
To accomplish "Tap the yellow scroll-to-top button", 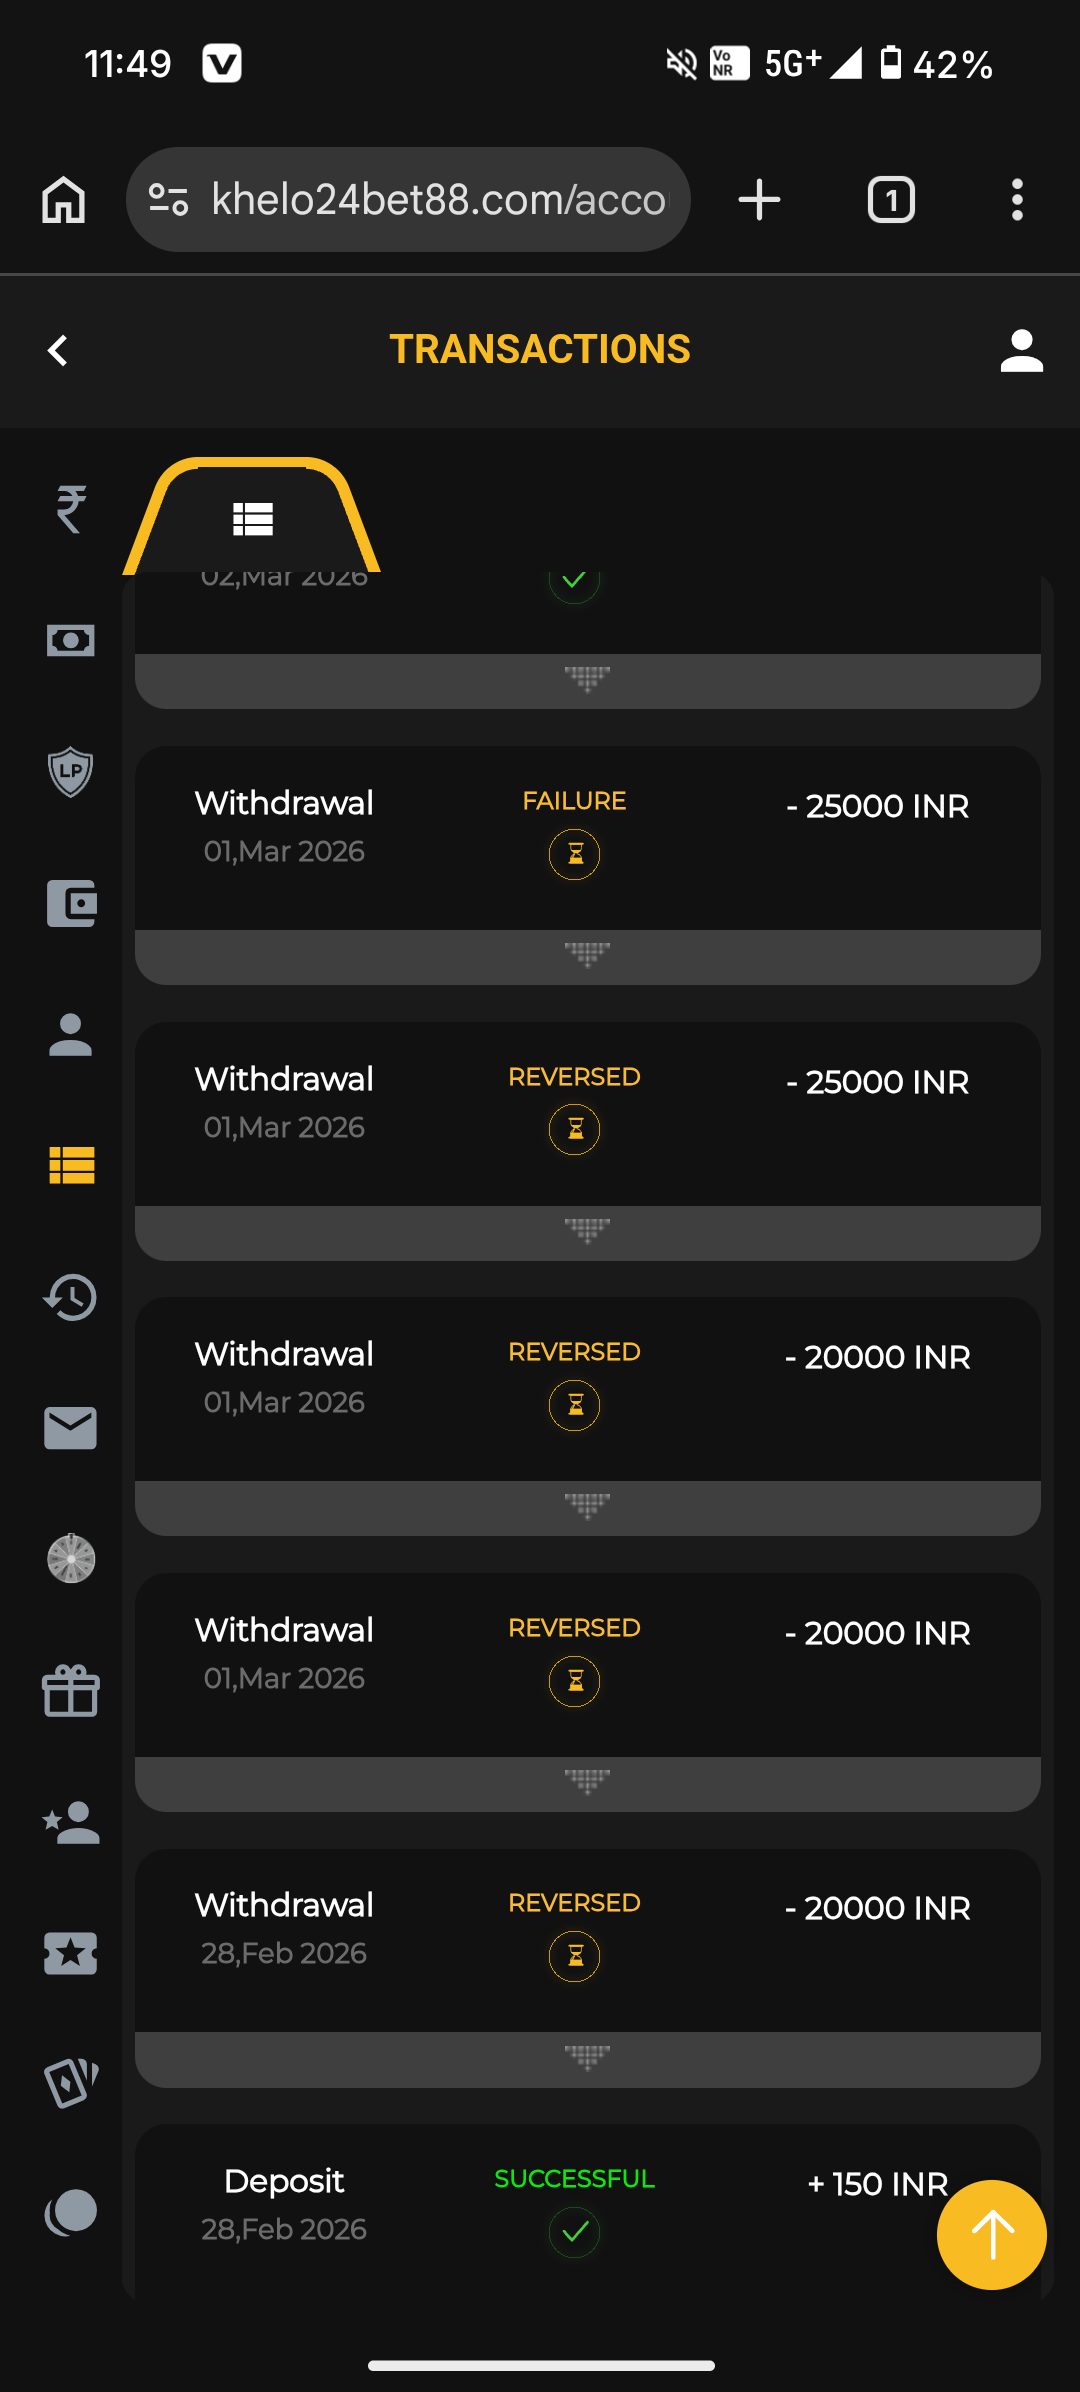I will [x=991, y=2235].
